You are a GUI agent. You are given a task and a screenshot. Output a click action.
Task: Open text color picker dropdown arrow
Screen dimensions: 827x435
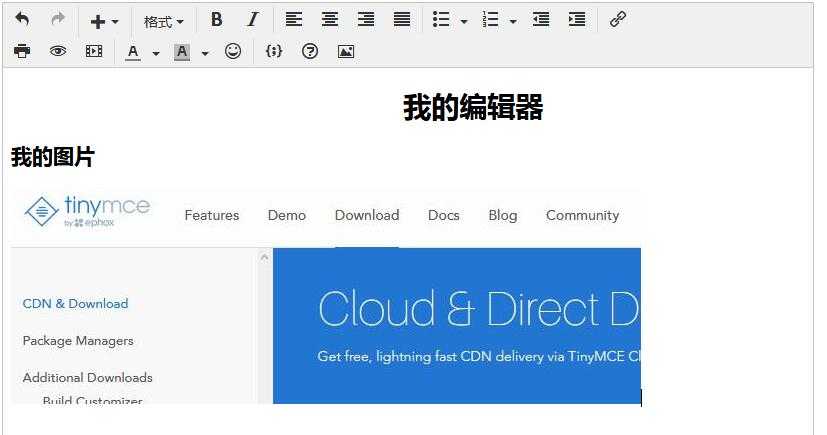[x=156, y=53]
